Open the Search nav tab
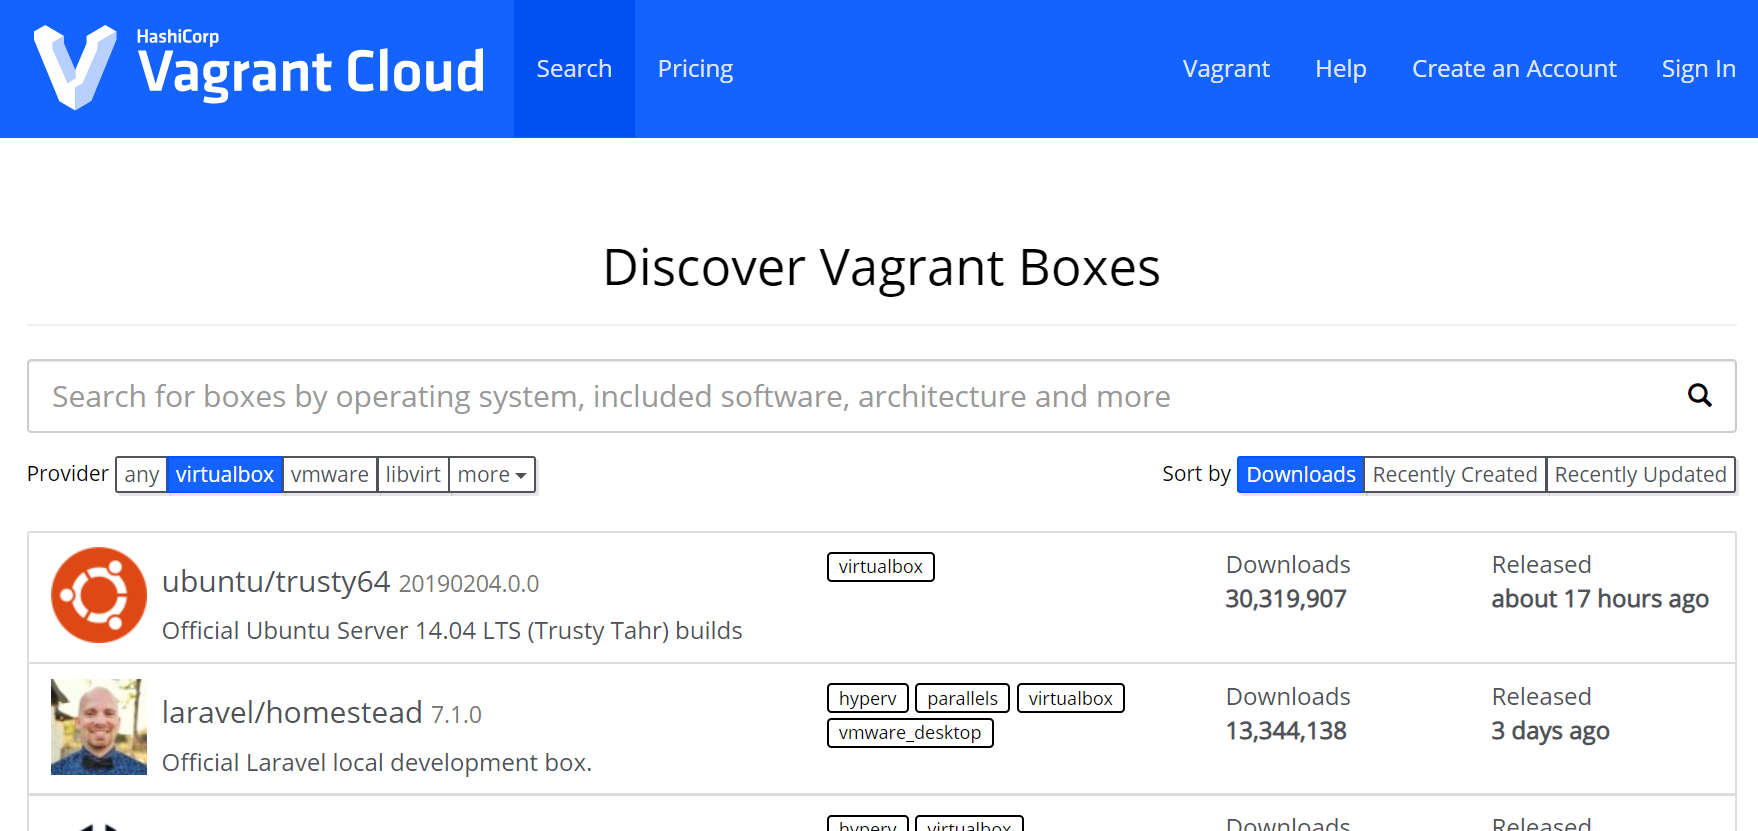The width and height of the screenshot is (1758, 831). (x=574, y=69)
